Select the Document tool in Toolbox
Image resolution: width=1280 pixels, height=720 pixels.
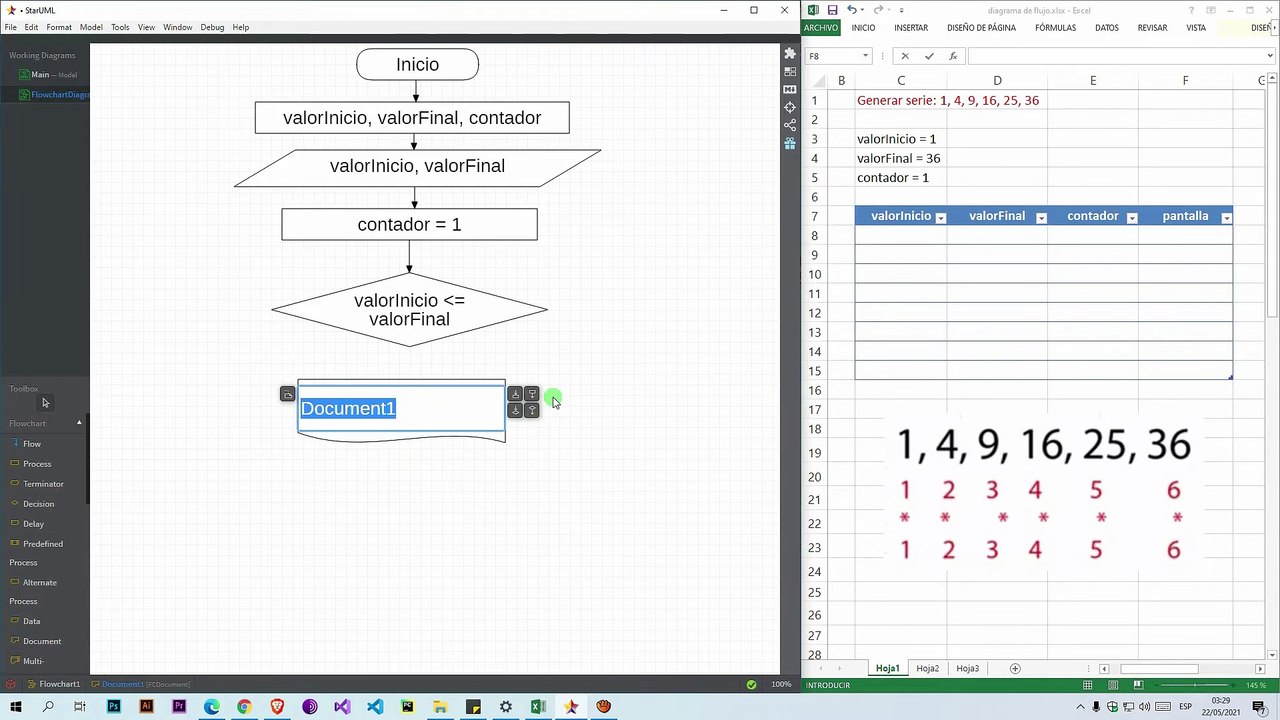(x=41, y=641)
